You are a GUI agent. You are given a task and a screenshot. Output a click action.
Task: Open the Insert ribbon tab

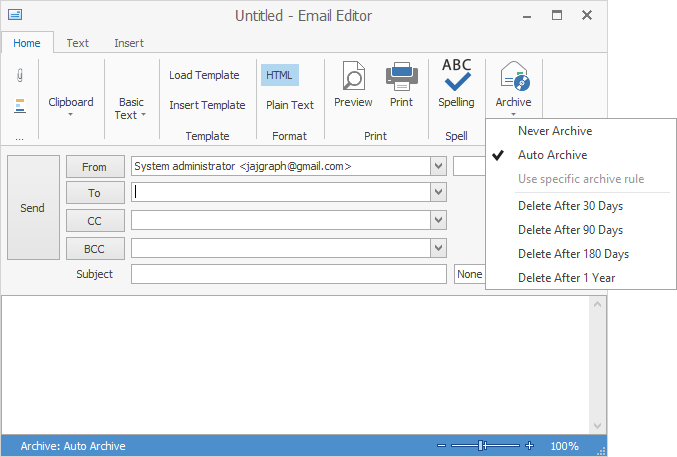(x=128, y=43)
